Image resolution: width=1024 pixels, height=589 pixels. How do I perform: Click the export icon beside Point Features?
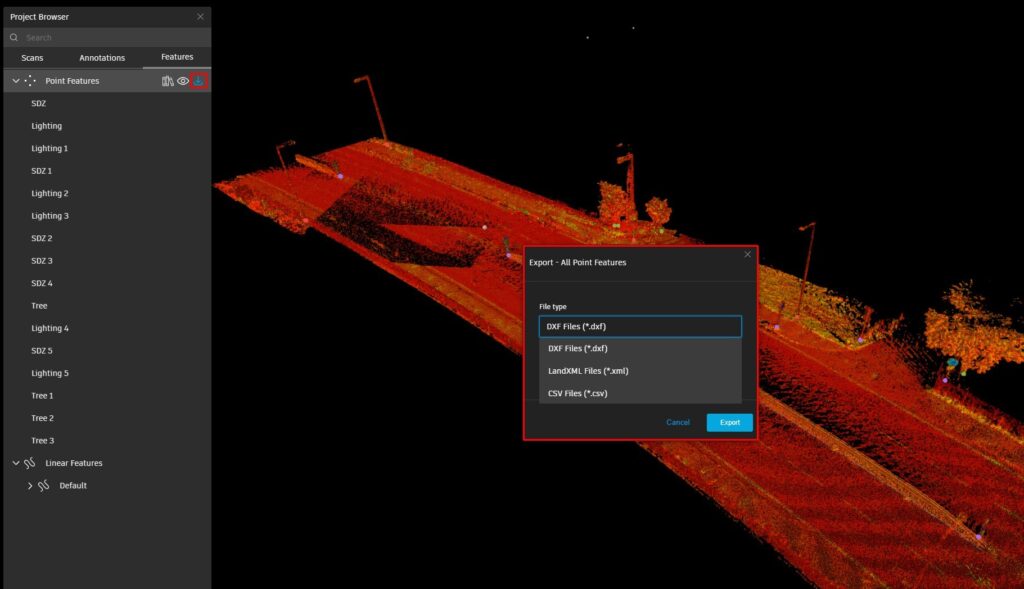[198, 81]
